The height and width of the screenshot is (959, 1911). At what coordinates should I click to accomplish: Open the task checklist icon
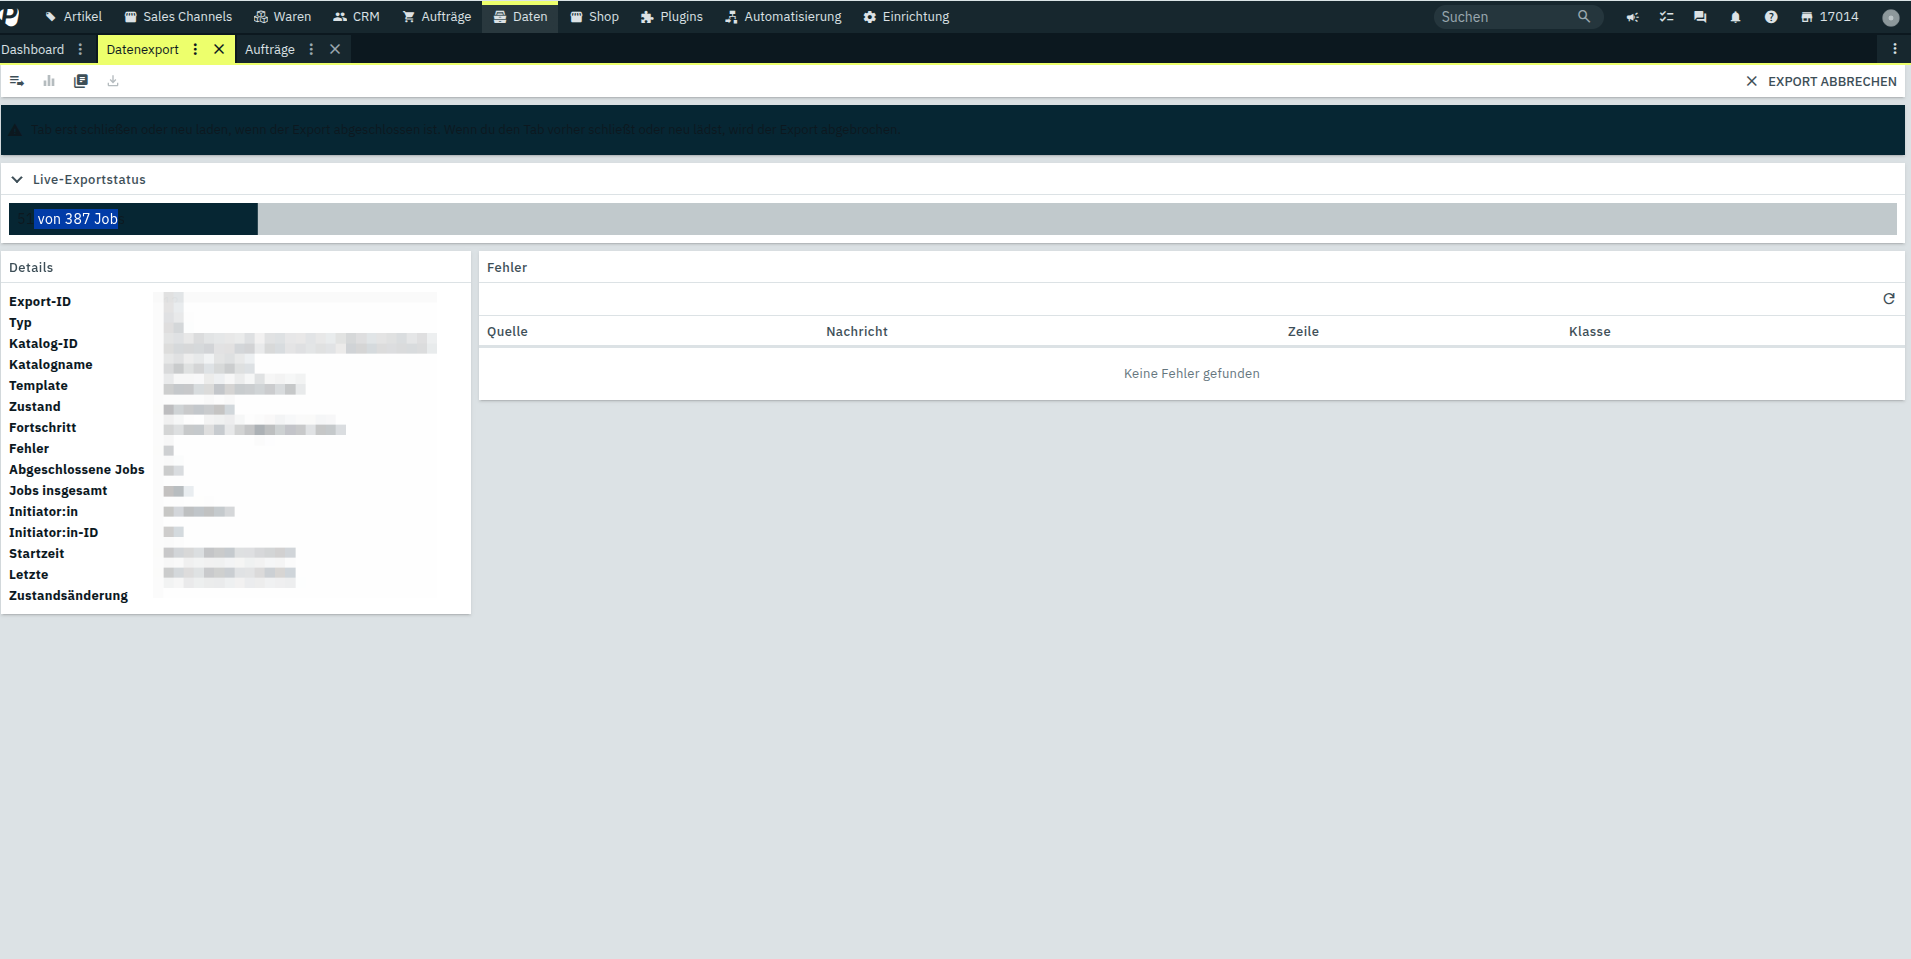pyautogui.click(x=1666, y=17)
